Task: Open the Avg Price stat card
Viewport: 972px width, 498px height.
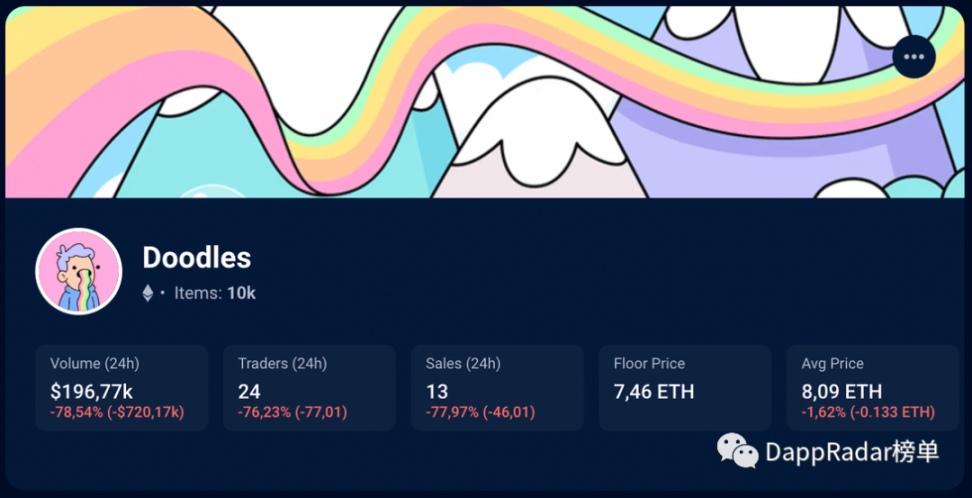Action: coord(873,388)
